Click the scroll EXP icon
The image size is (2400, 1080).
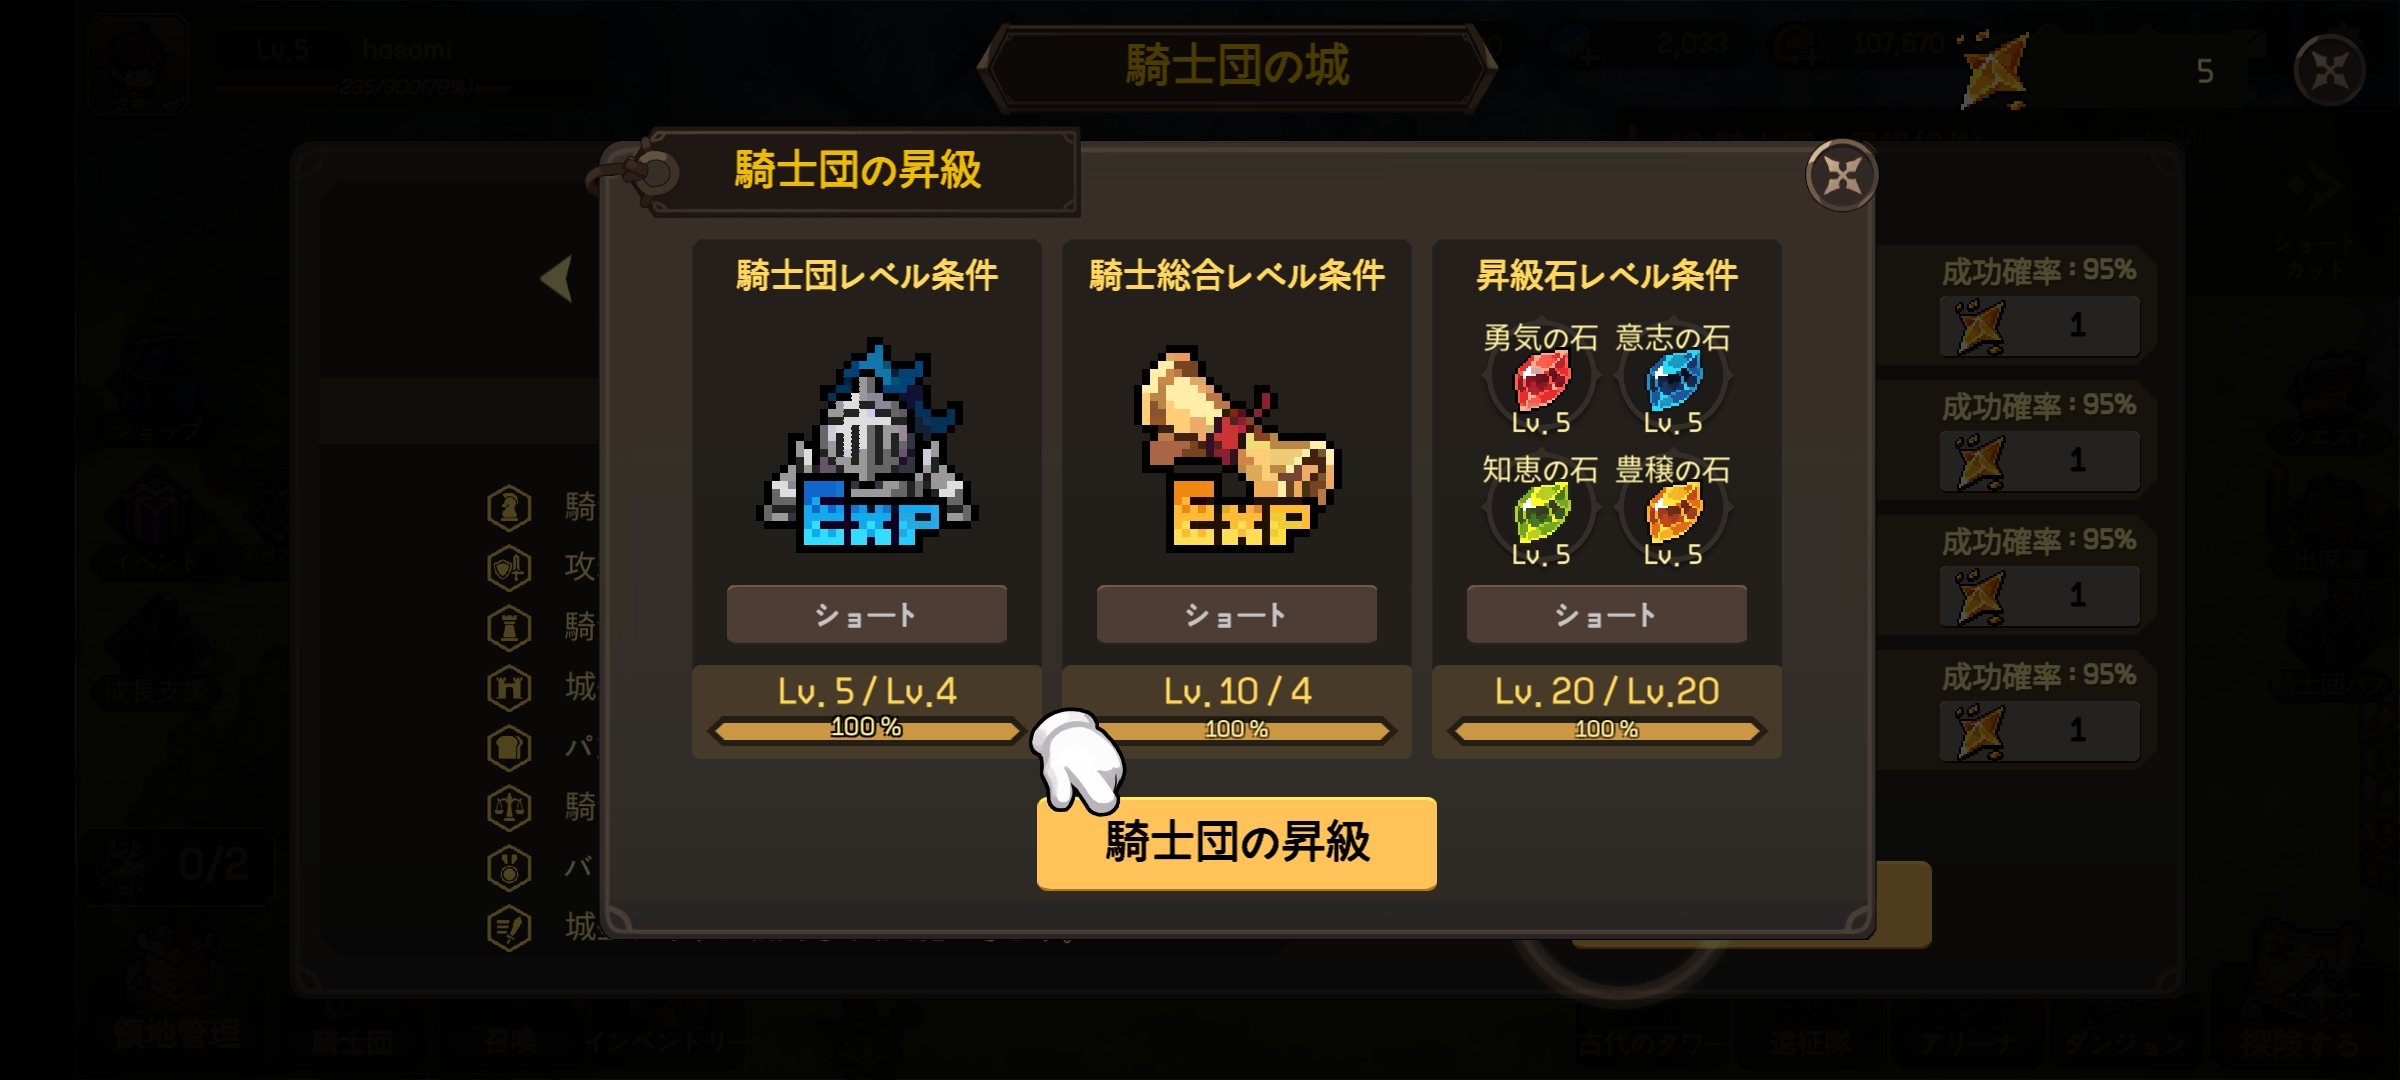[x=1238, y=448]
